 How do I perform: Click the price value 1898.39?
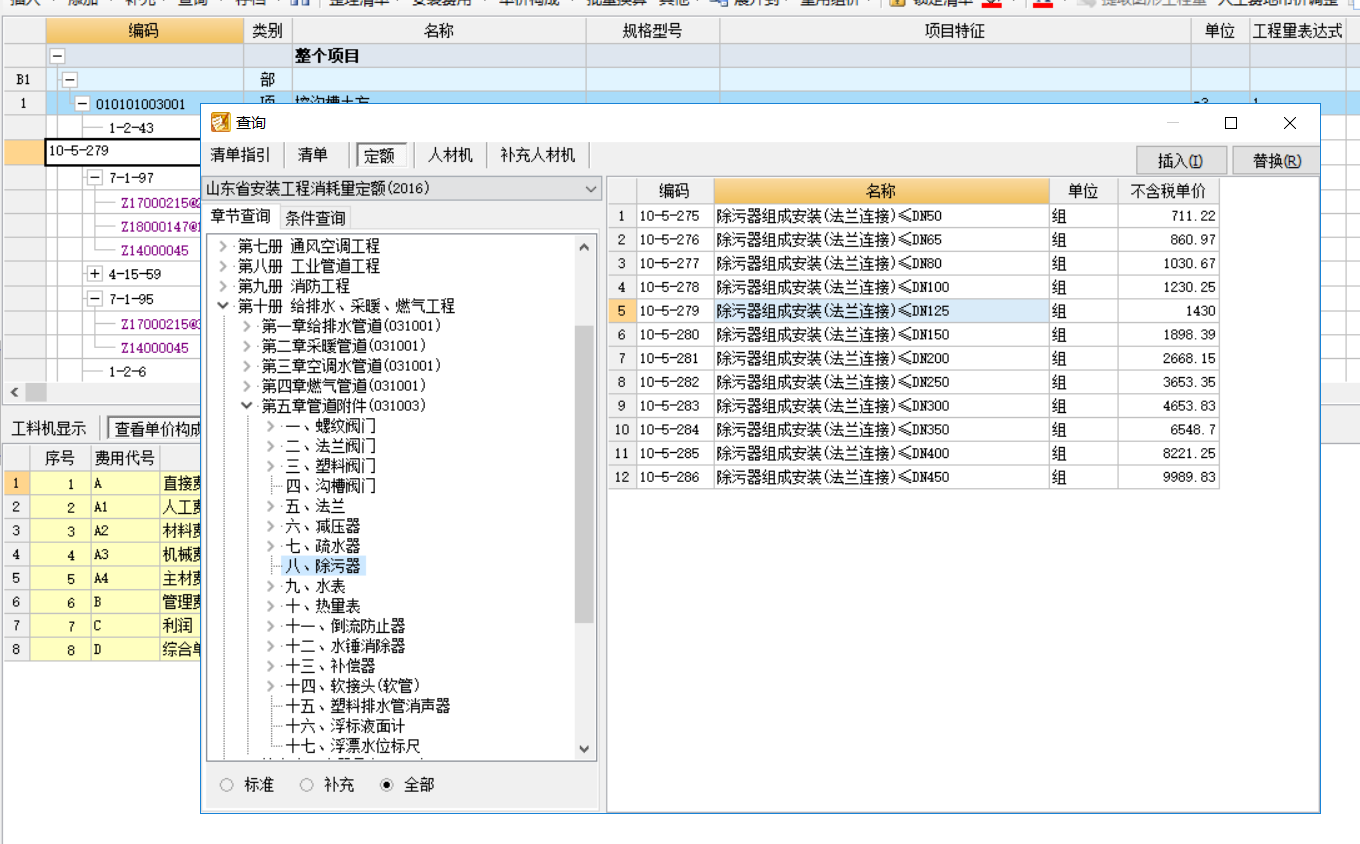[1188, 335]
